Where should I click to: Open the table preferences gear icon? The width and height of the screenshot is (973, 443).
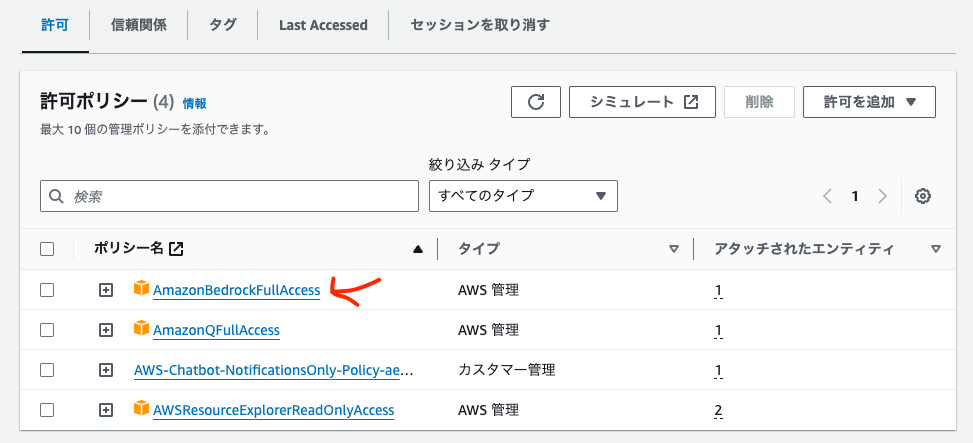pyautogui.click(x=923, y=196)
